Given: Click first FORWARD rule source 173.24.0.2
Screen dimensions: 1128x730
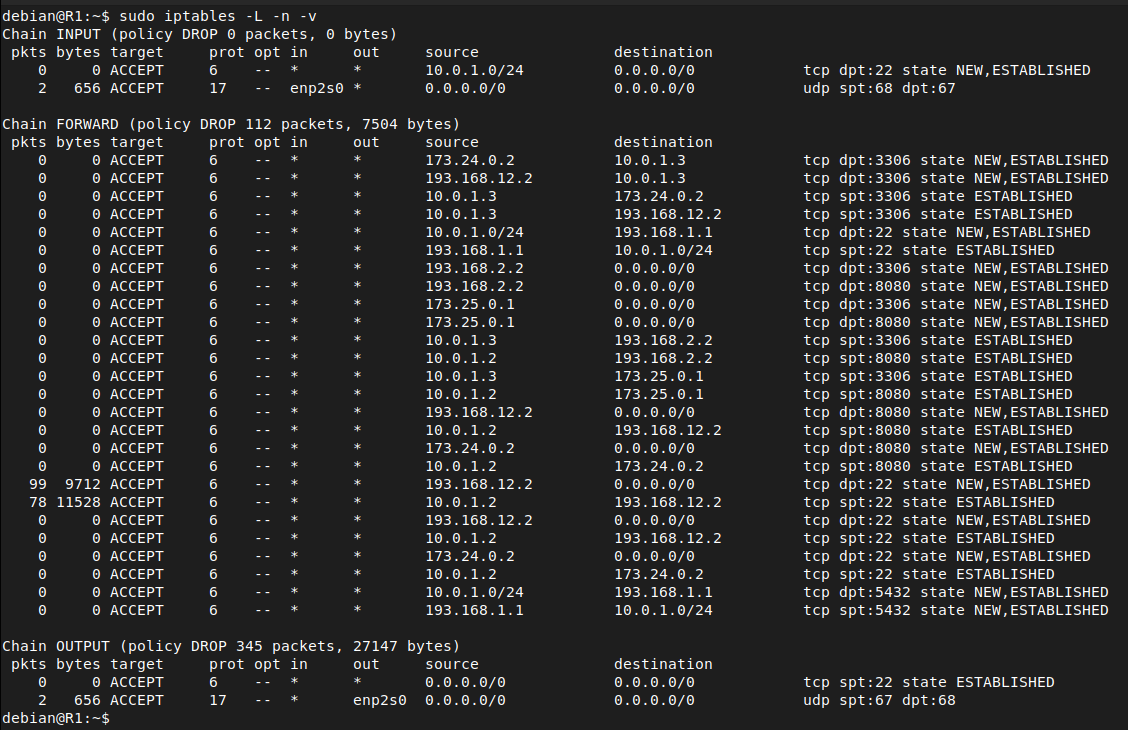Looking at the screenshot, I should click(470, 160).
